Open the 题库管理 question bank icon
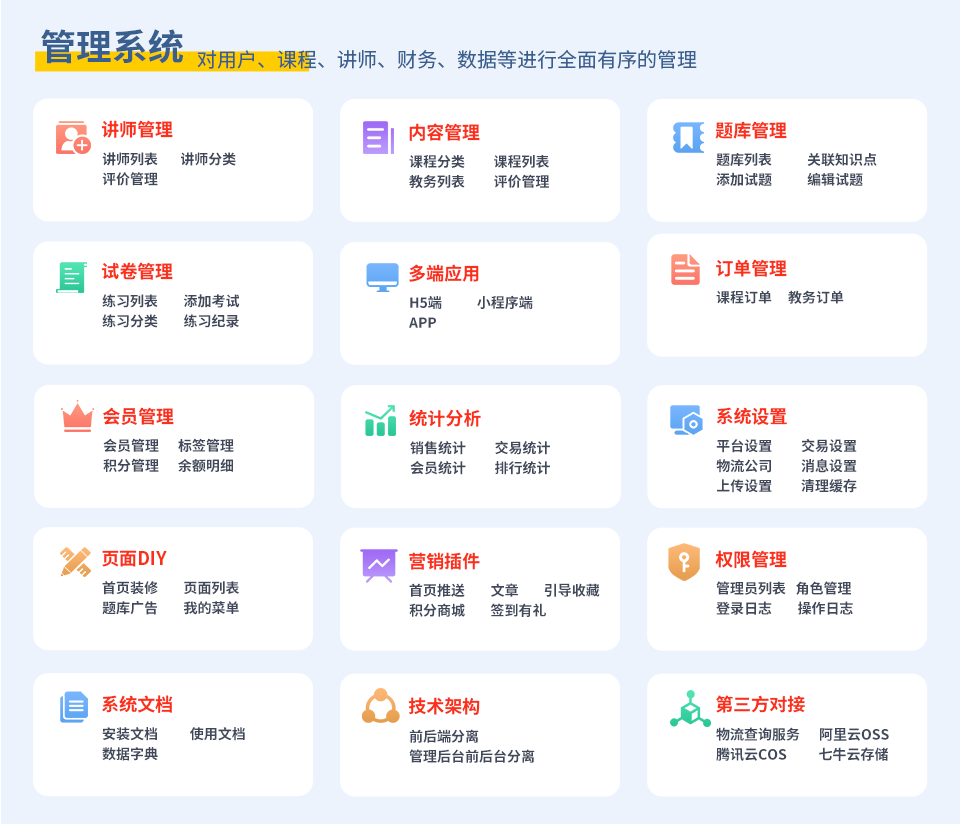Image resolution: width=960 pixels, height=824 pixels. pyautogui.click(x=688, y=139)
